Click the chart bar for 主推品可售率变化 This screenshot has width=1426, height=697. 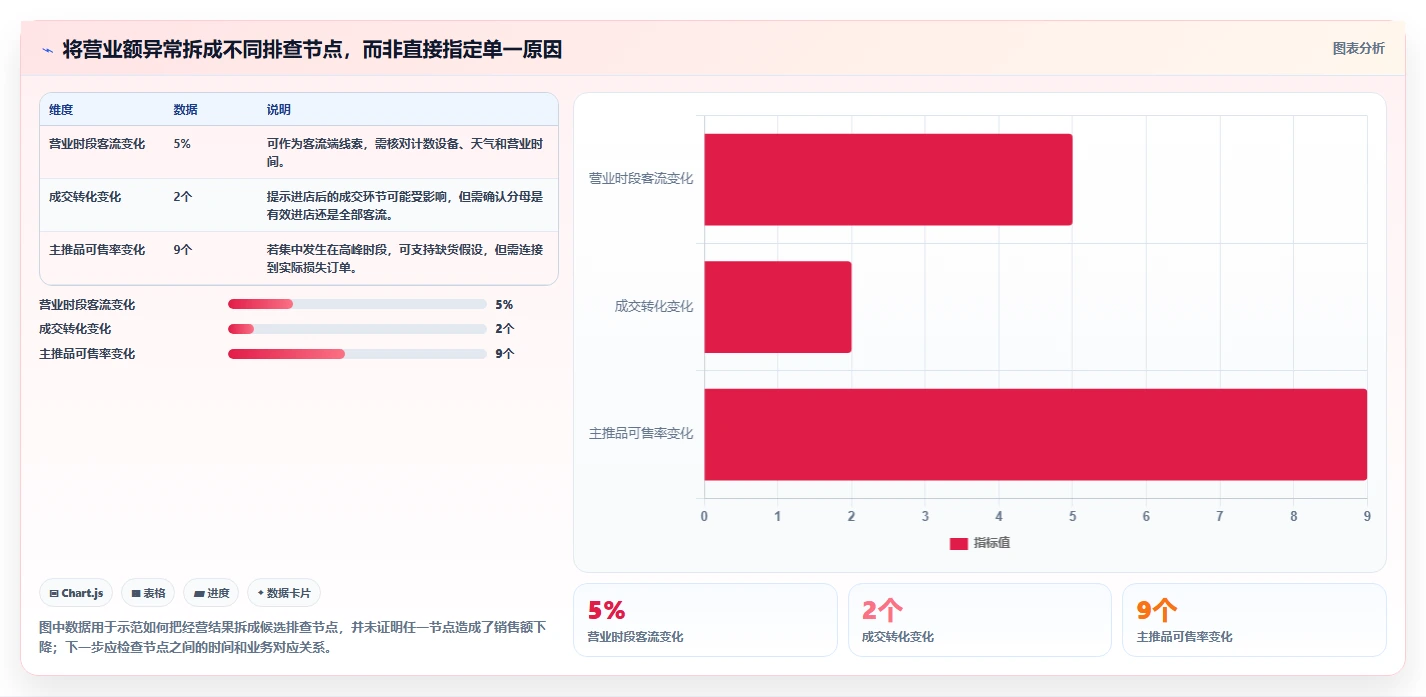pos(1035,434)
